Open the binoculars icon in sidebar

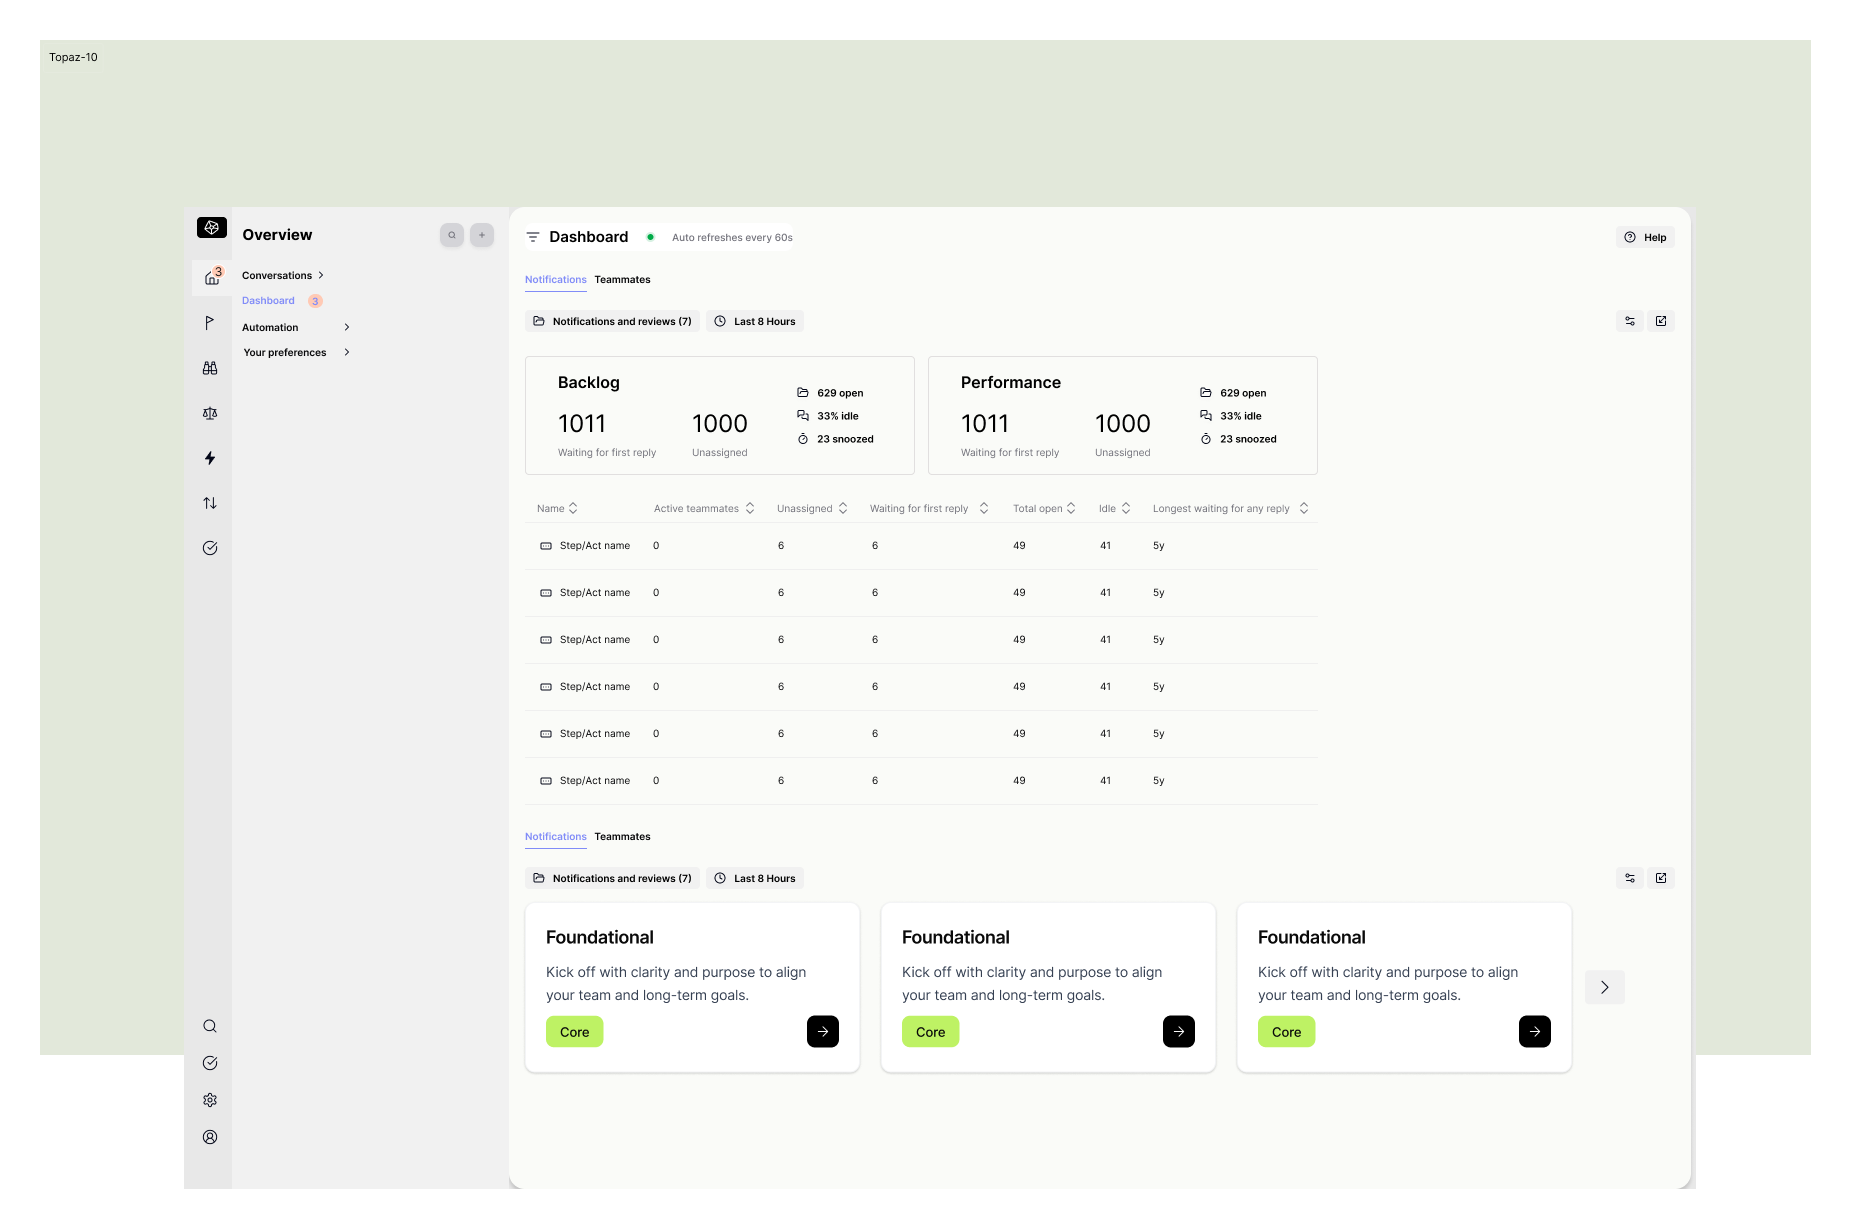[210, 368]
